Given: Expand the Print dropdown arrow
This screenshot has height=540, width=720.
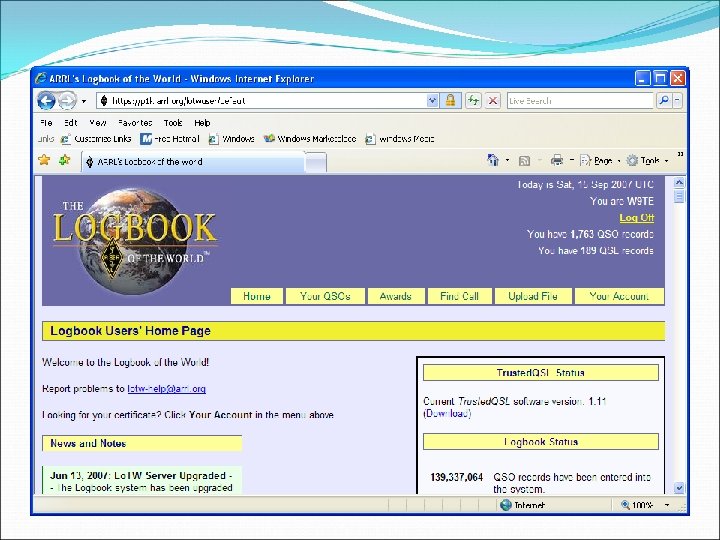Looking at the screenshot, I should [x=572, y=160].
